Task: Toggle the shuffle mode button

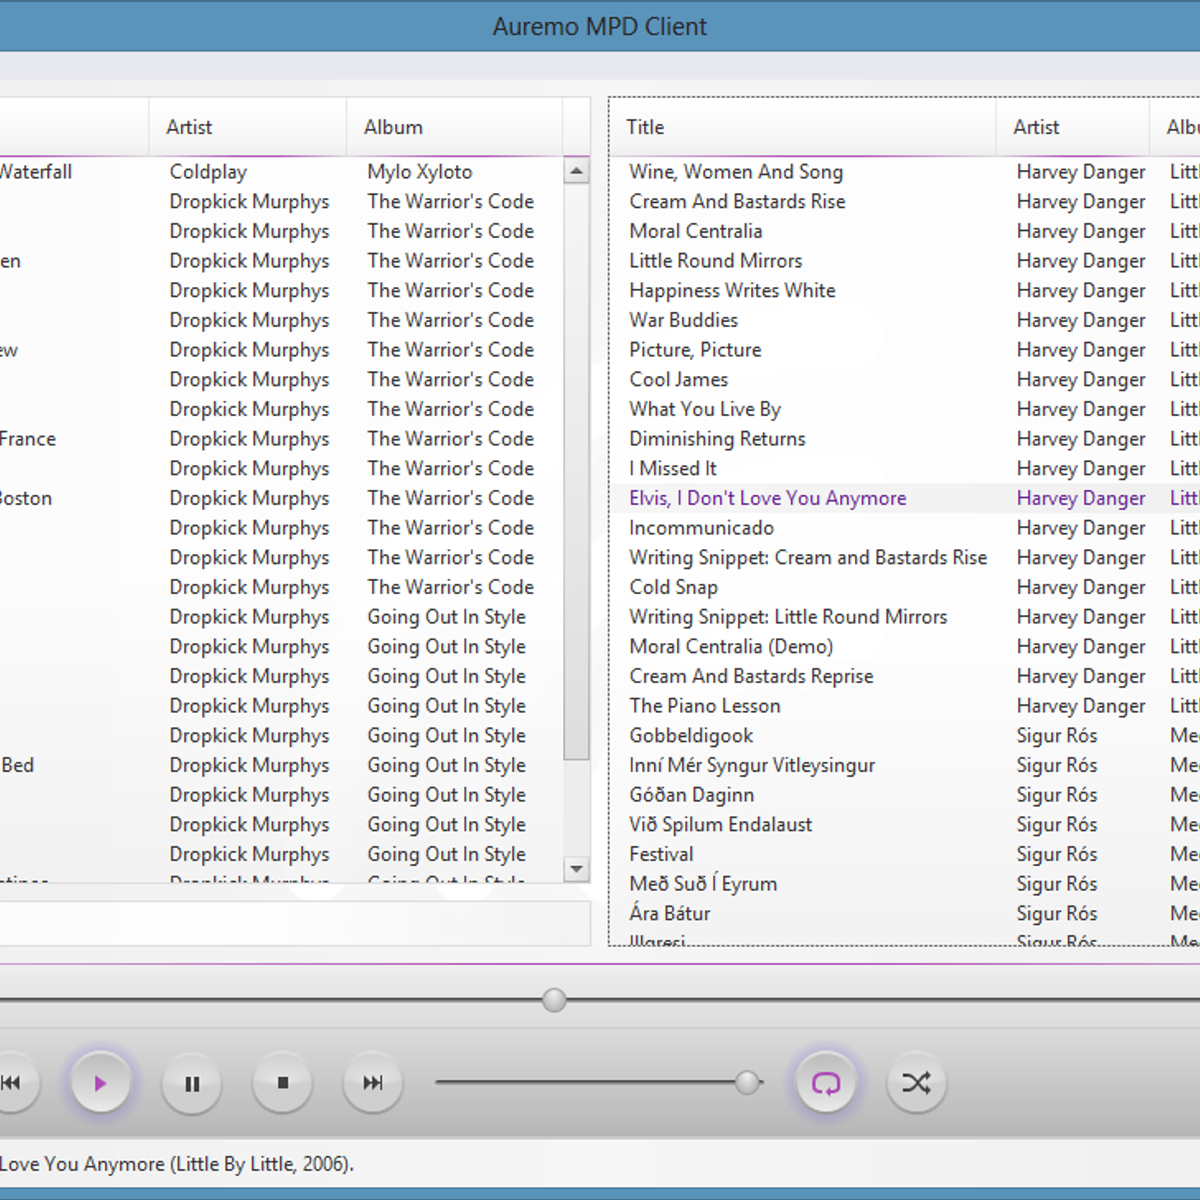Action: pyautogui.click(x=917, y=1083)
